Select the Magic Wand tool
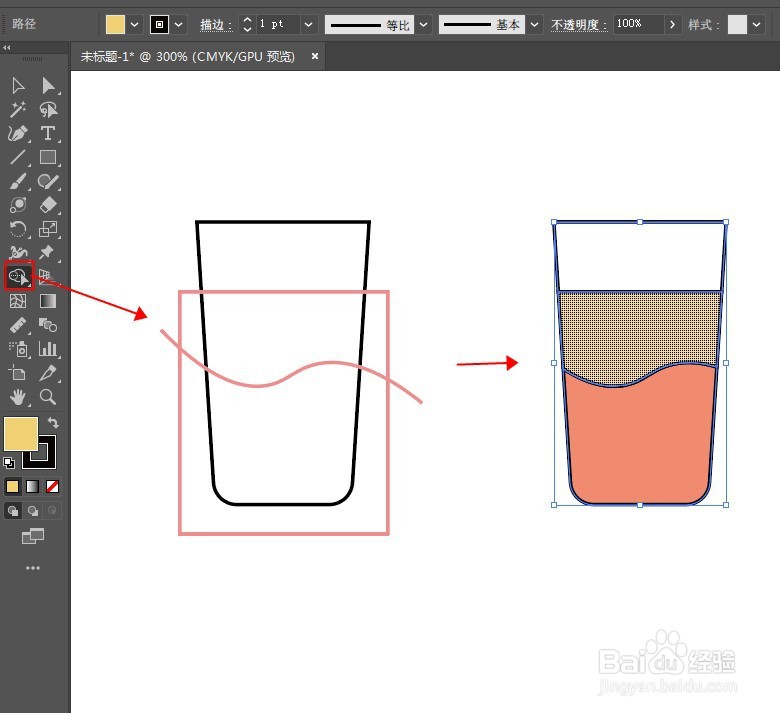The image size is (780, 713). [x=18, y=109]
